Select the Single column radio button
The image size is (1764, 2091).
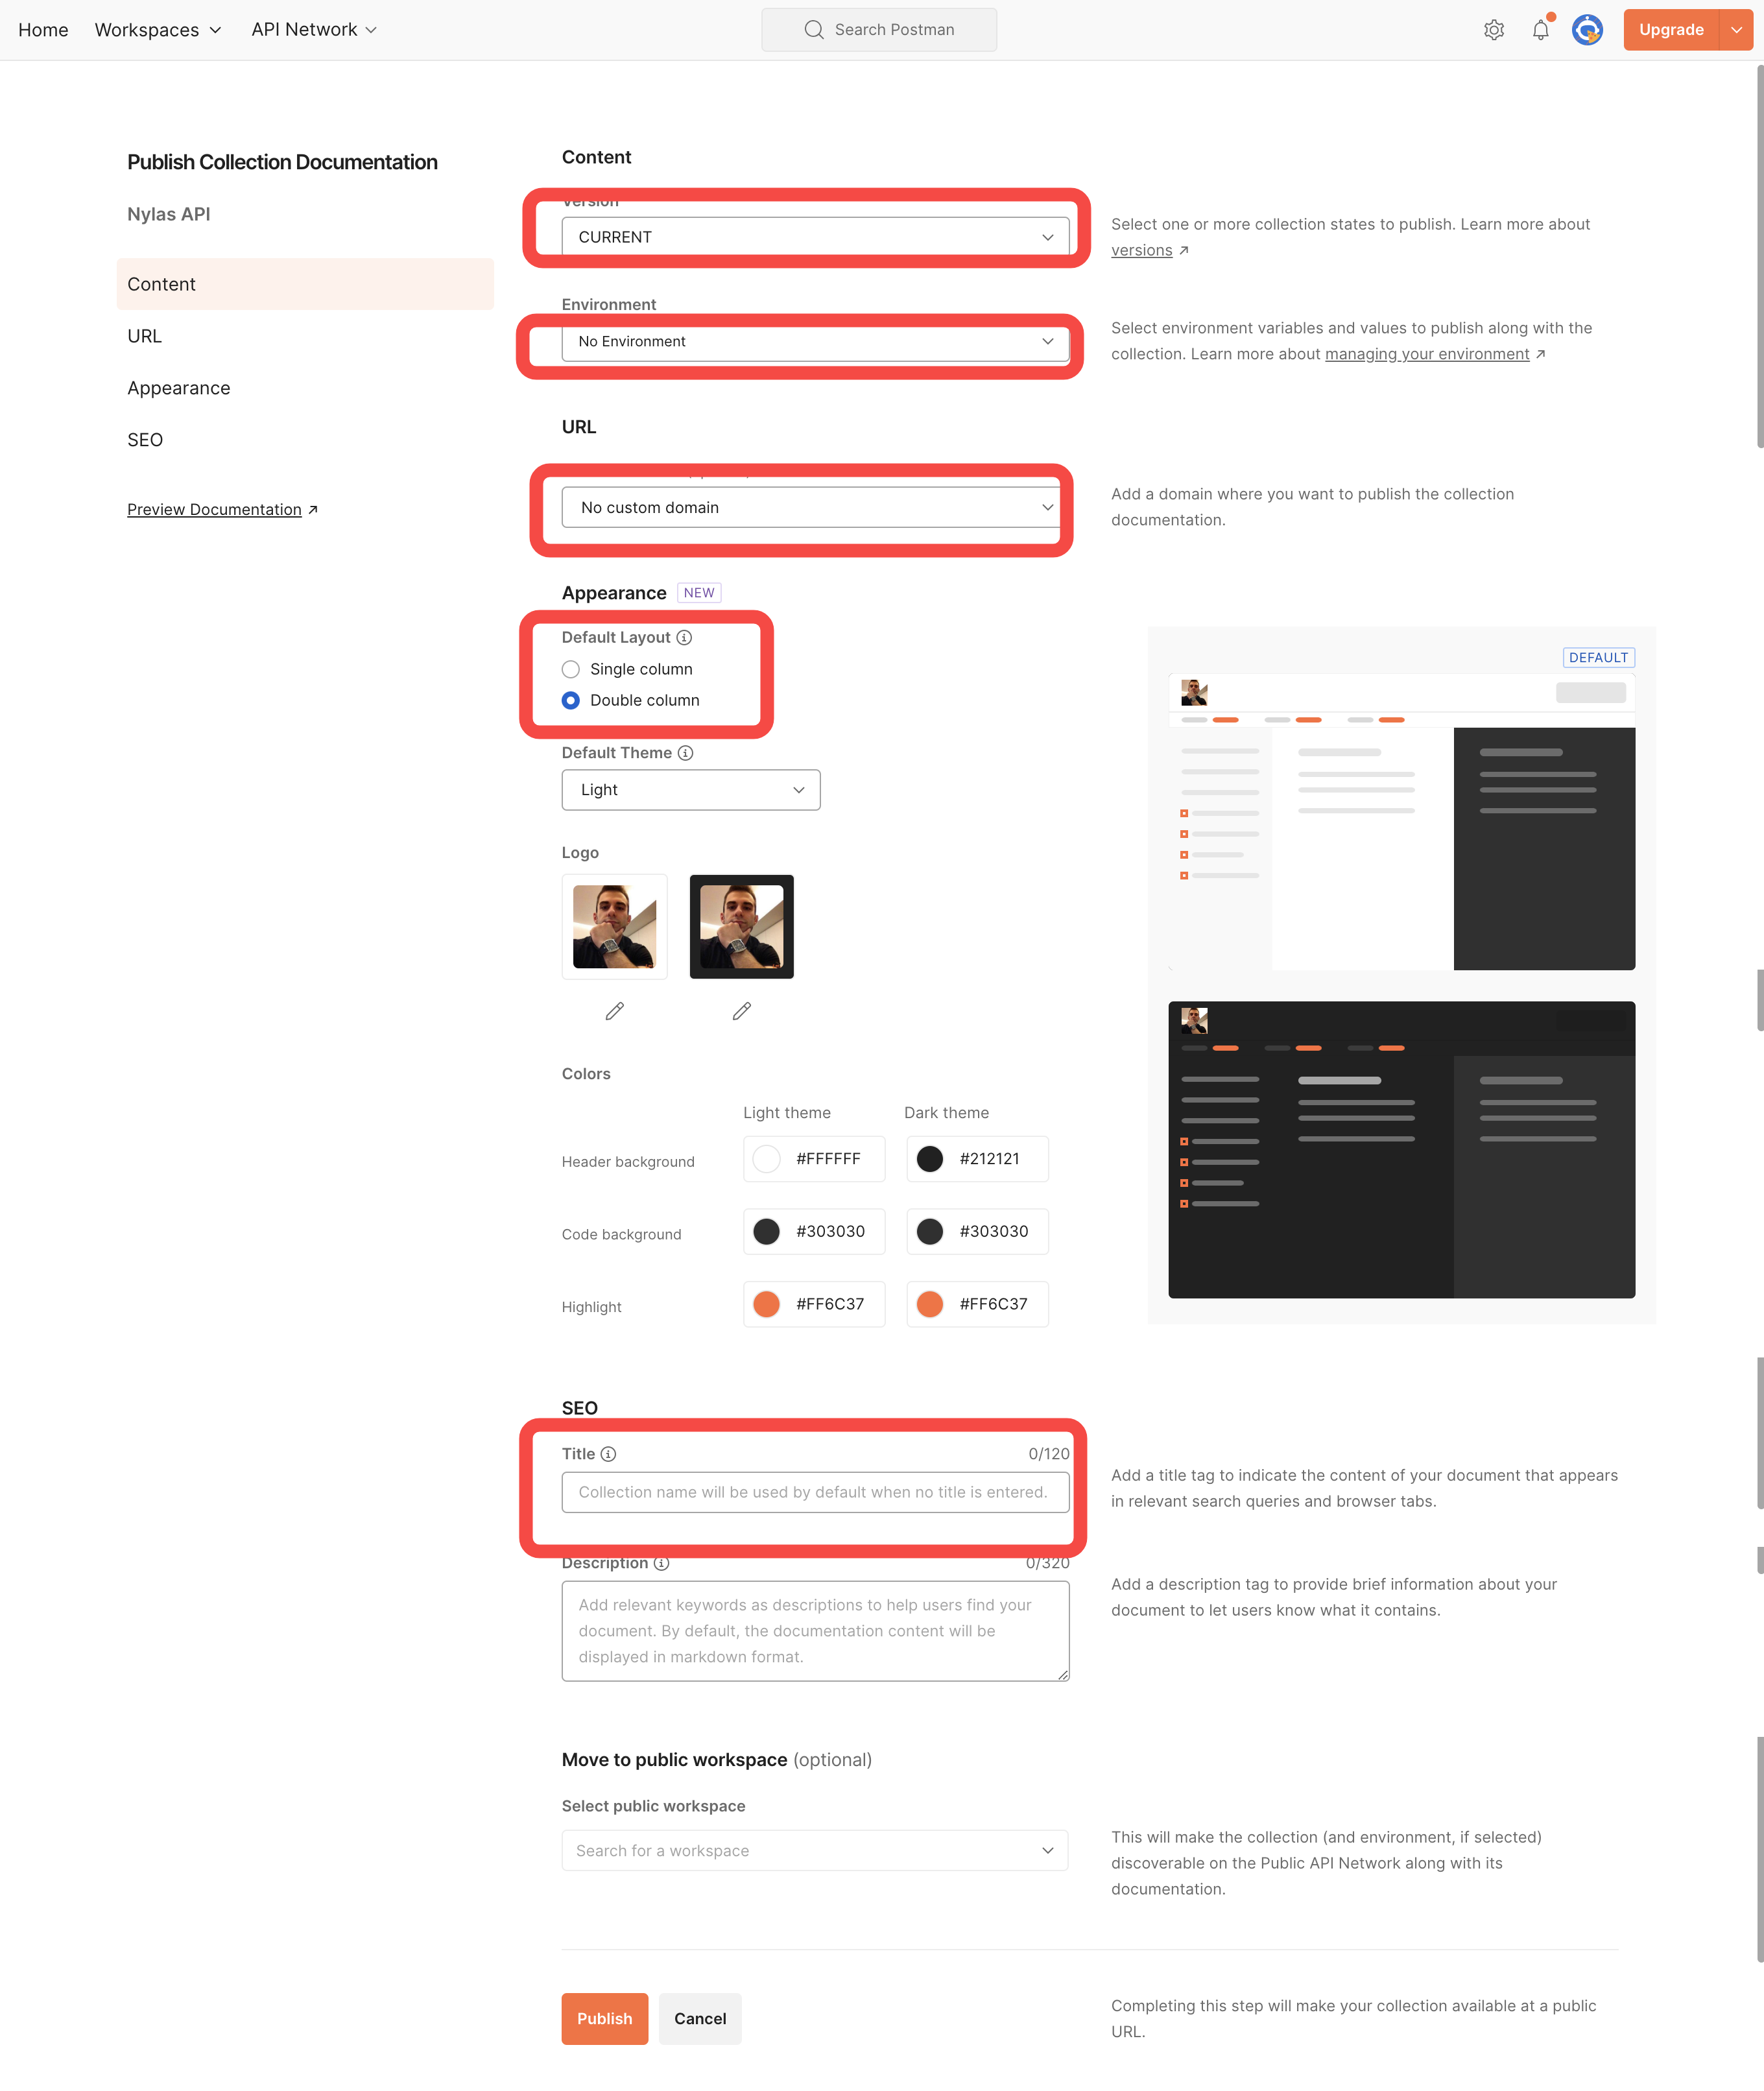pyautogui.click(x=571, y=669)
